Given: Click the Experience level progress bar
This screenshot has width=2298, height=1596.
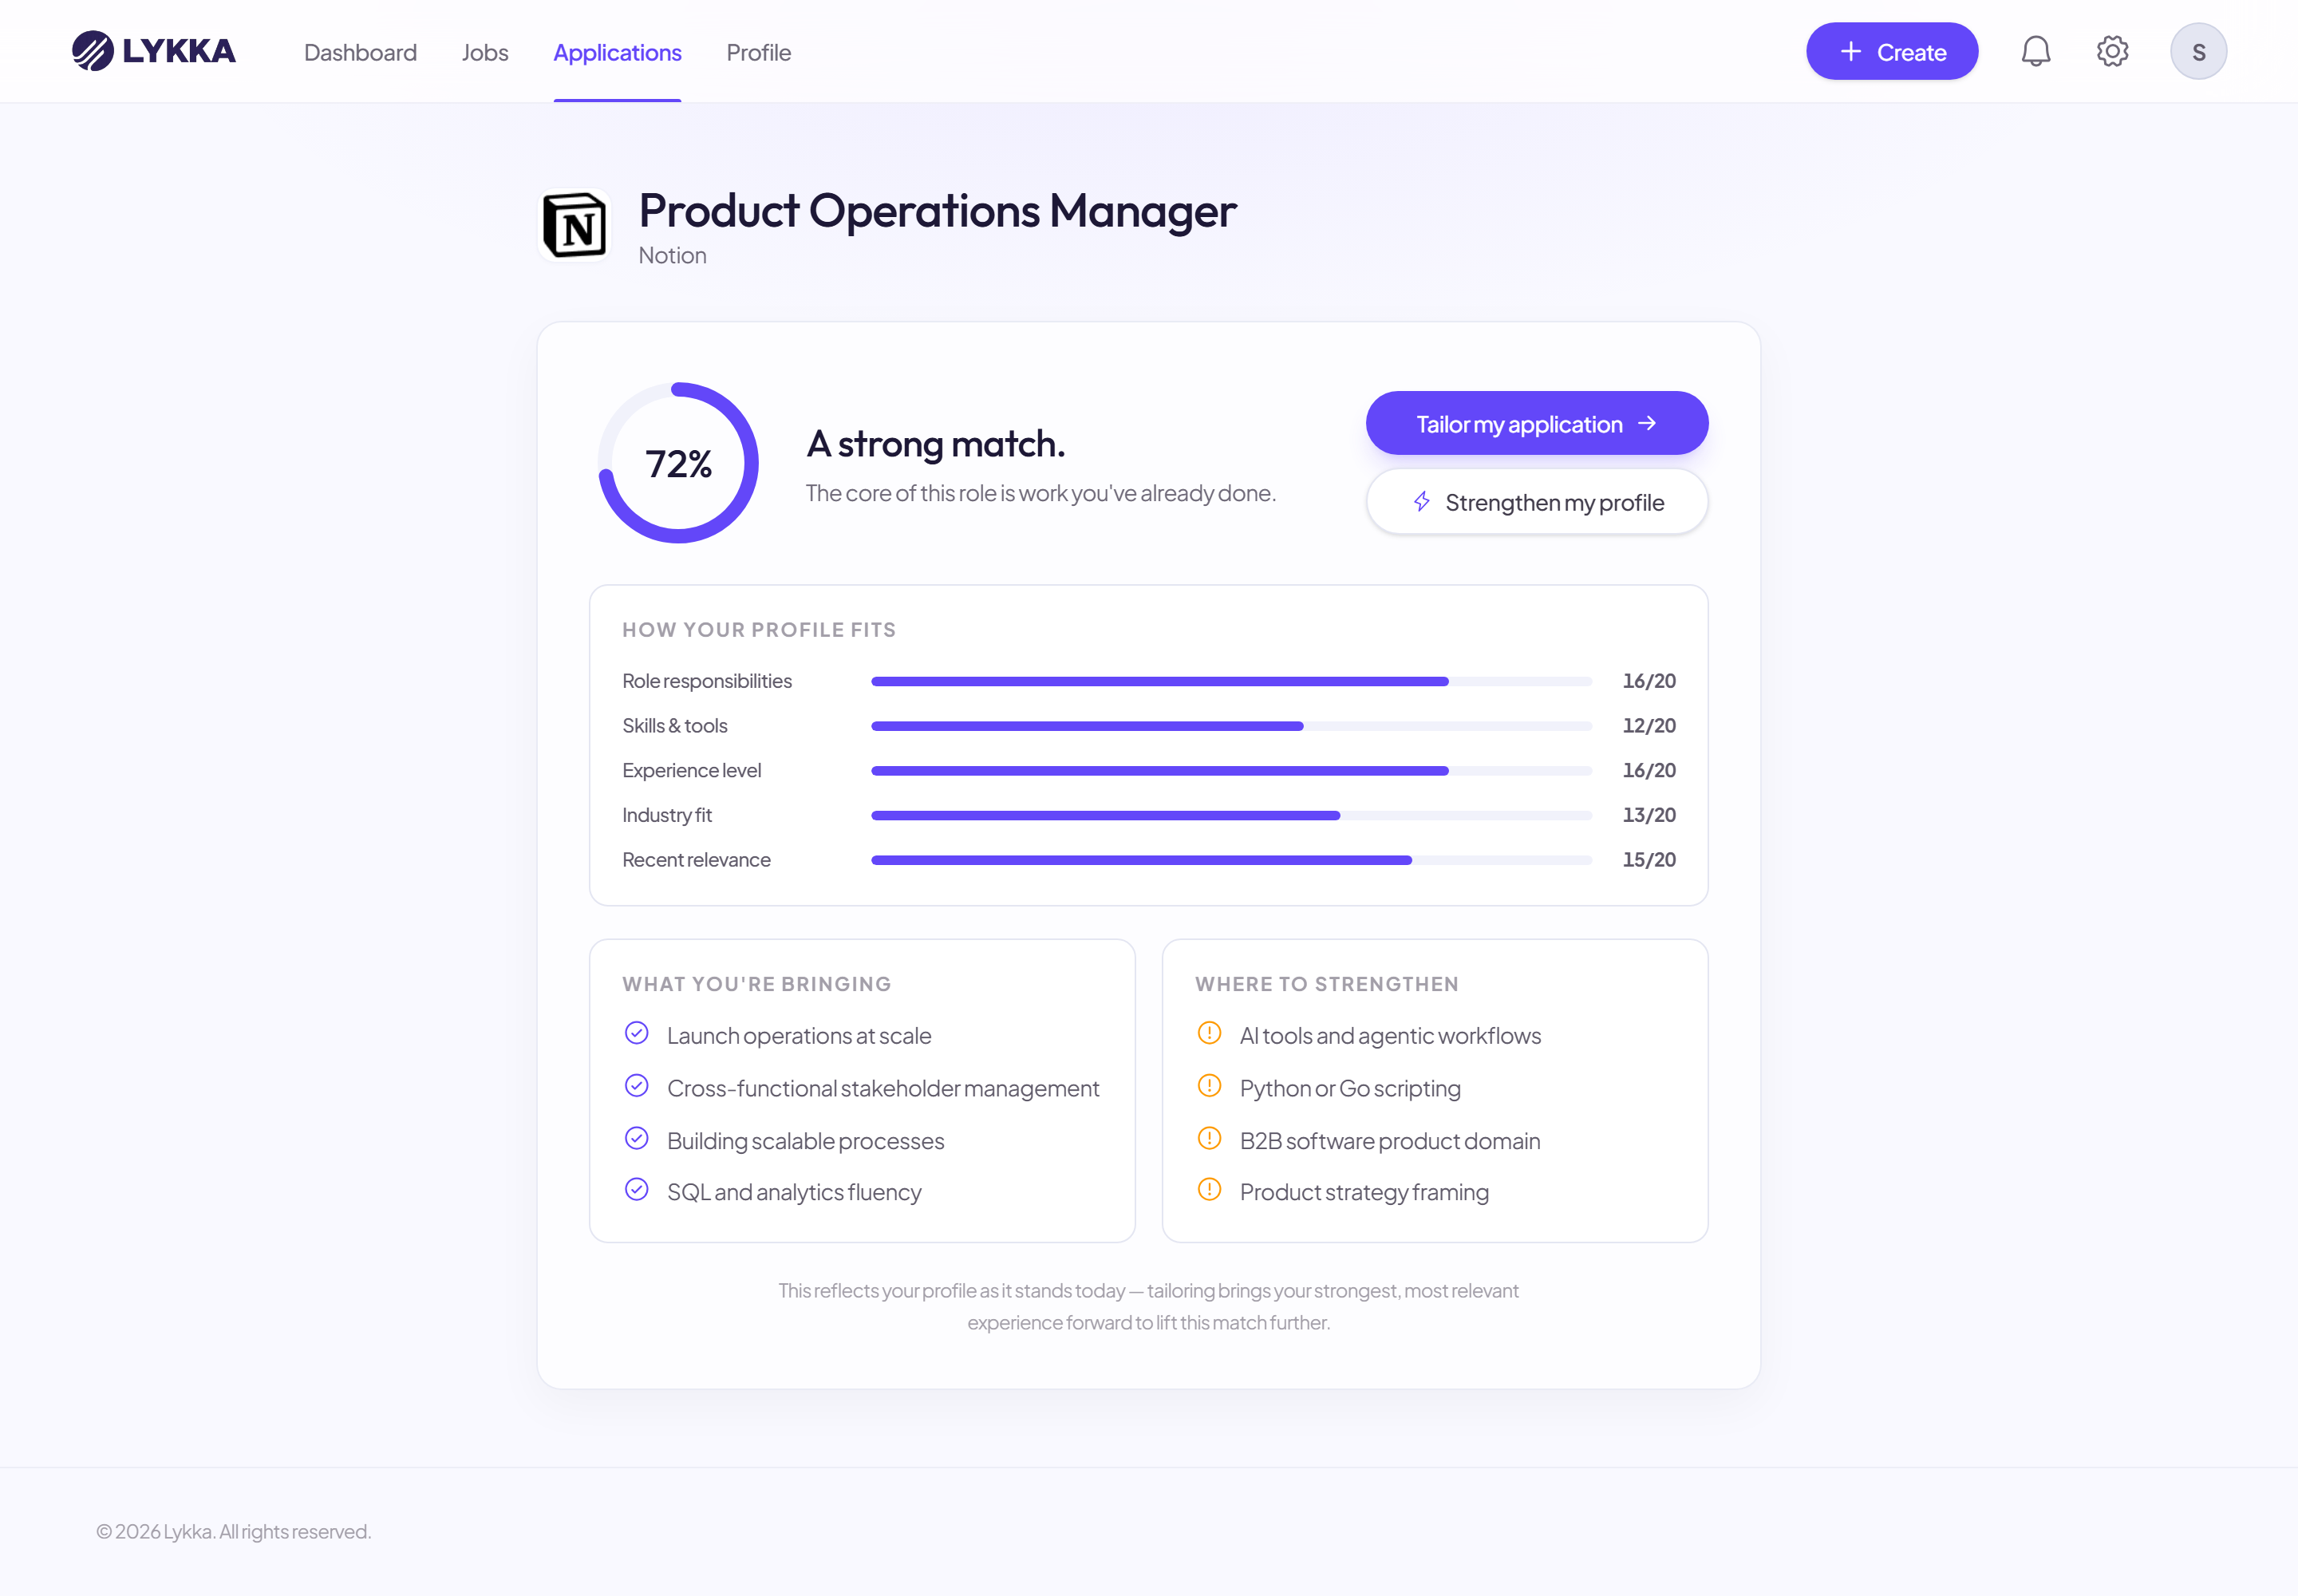Looking at the screenshot, I should coord(1231,771).
